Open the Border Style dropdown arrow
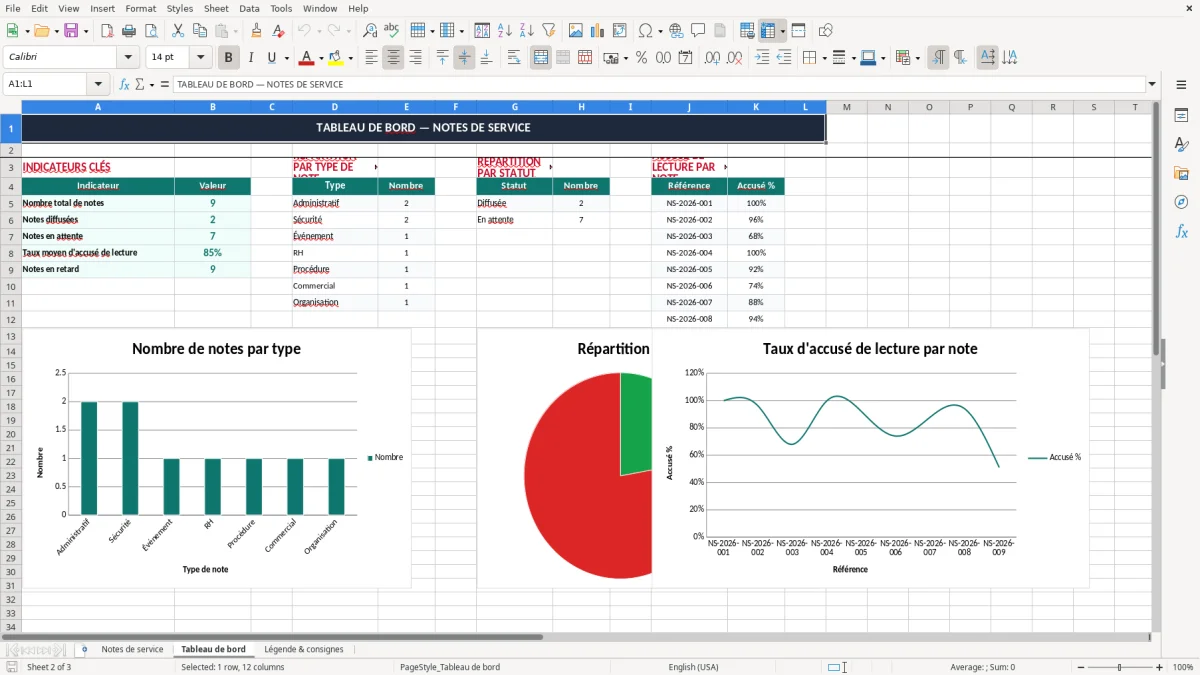 (852, 58)
